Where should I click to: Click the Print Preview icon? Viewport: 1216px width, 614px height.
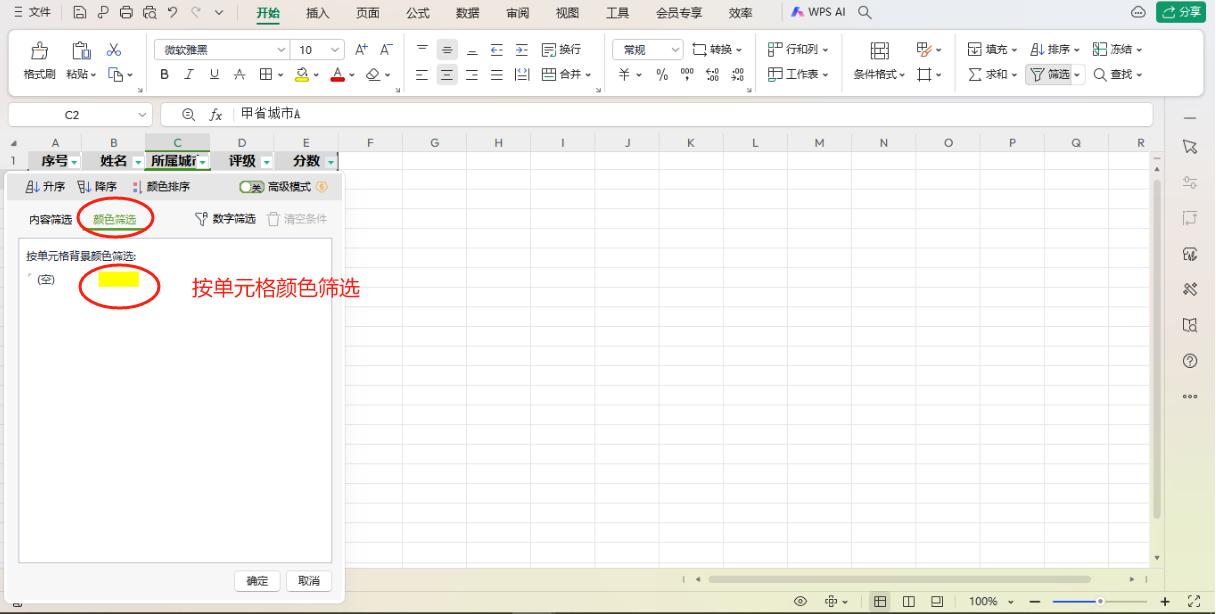149,13
